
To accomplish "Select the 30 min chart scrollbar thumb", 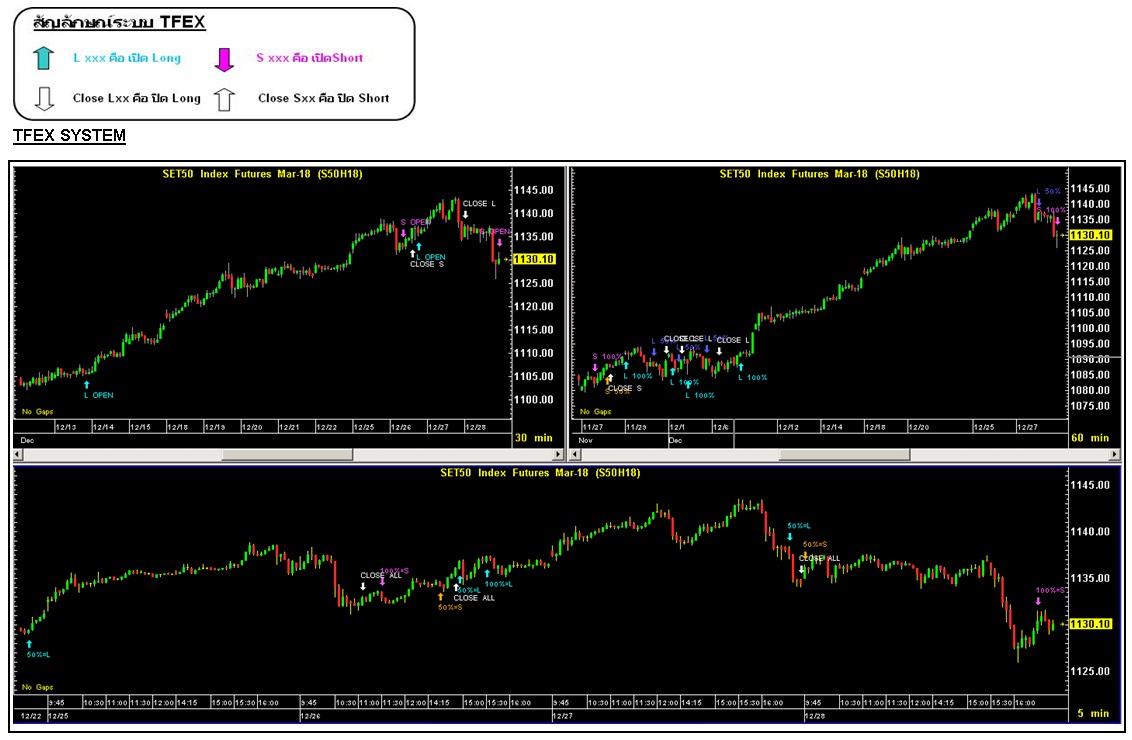I will [x=287, y=454].
